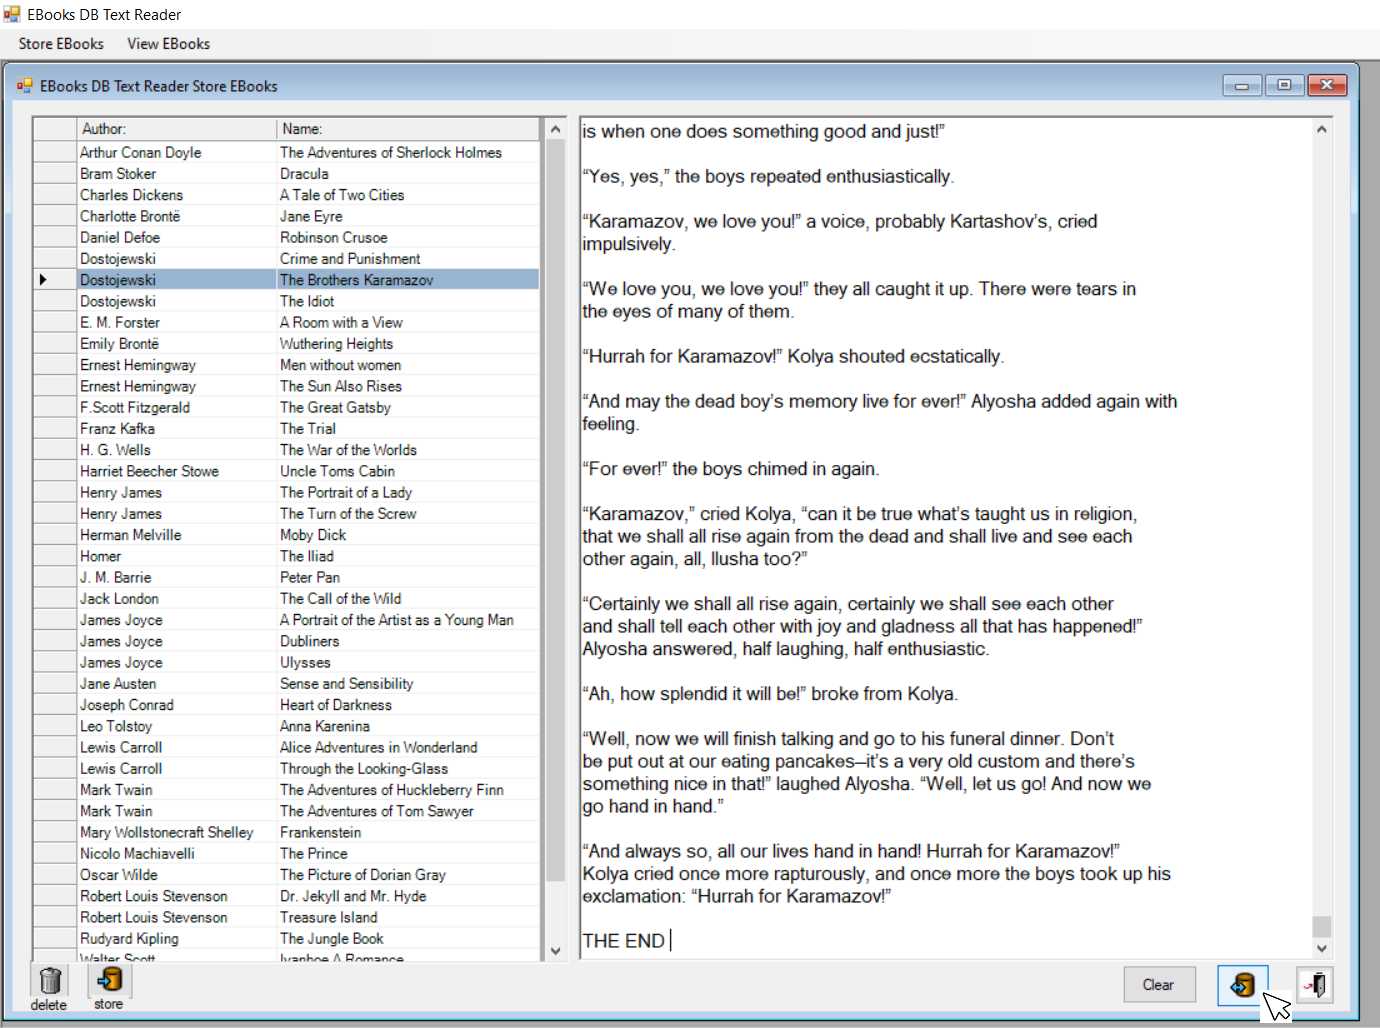Select the title "The Idiot"
Viewport: 1380px width, 1028px height.
(x=409, y=301)
